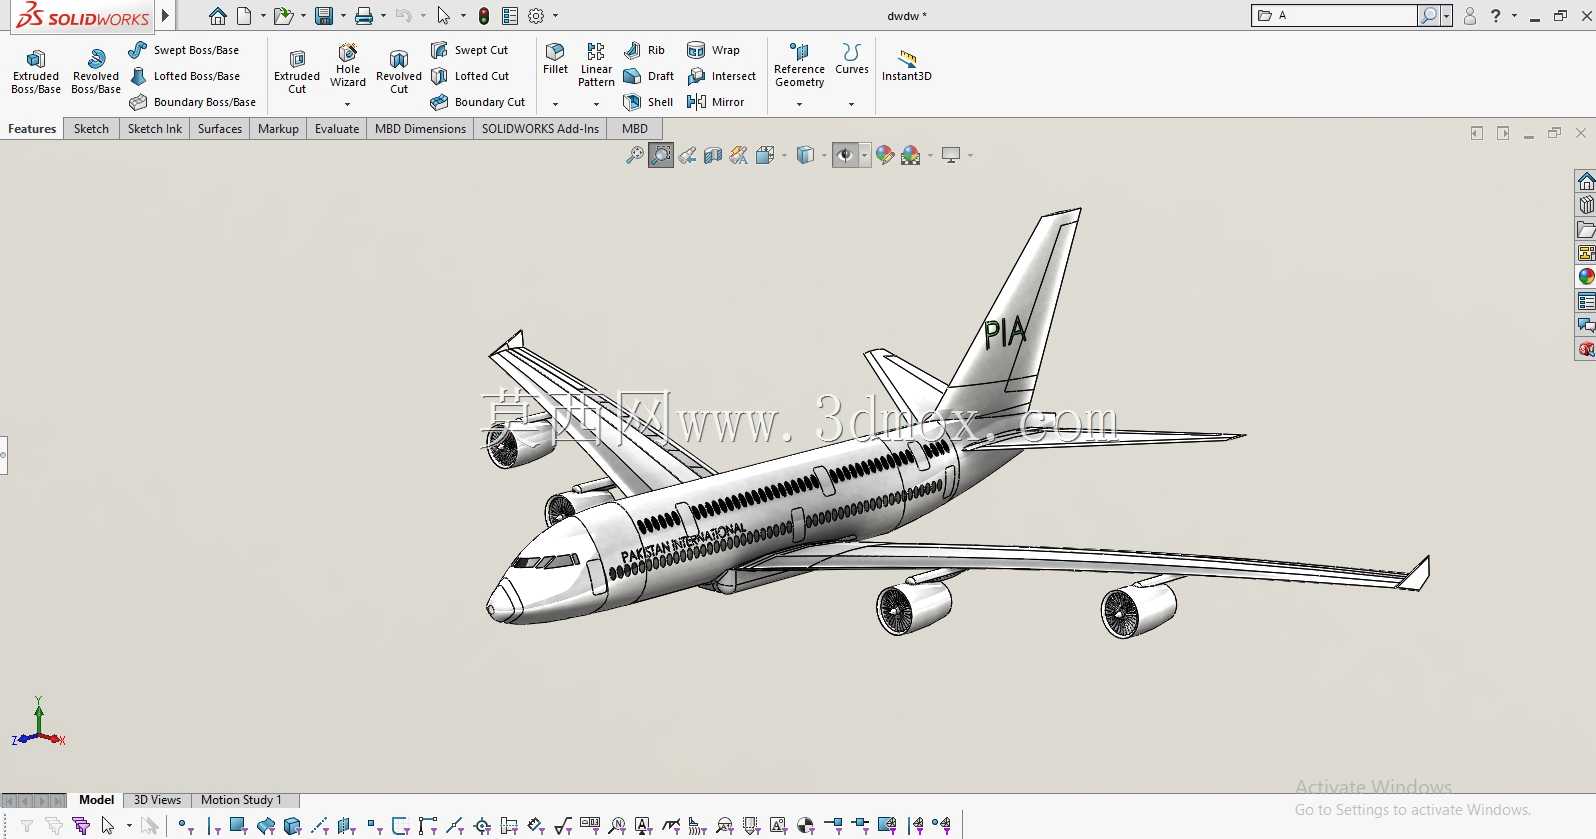
Task: Expand the SOLIDWORKS menu arrow
Action: tap(165, 16)
